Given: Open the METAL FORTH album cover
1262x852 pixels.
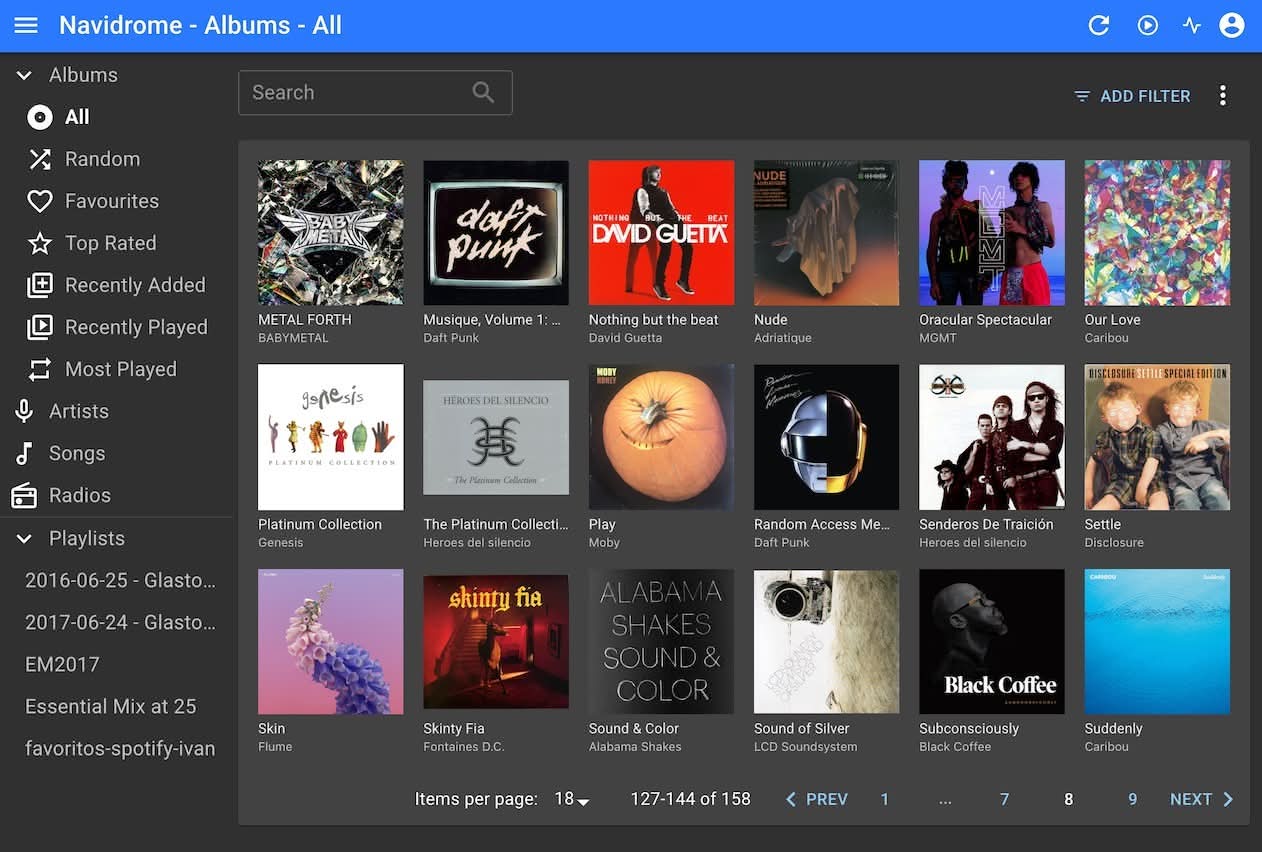Looking at the screenshot, I should (331, 232).
